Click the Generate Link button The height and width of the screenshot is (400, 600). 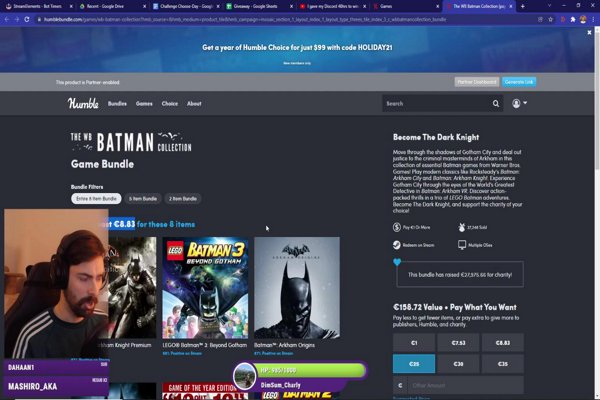point(518,82)
